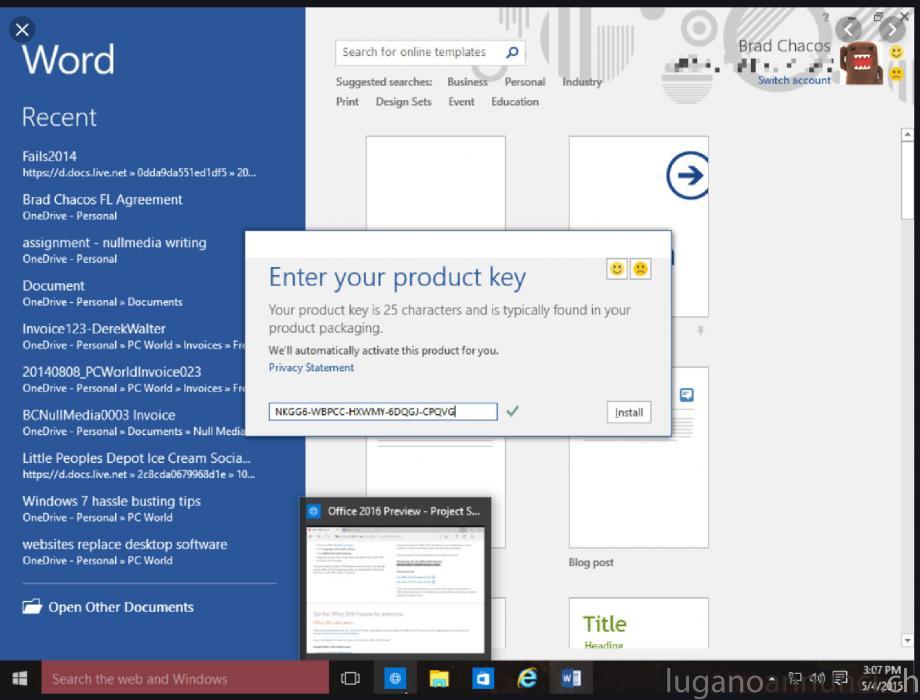Click the templates scrollbar down arrow
Screen dimensions: 920x700
907,641
